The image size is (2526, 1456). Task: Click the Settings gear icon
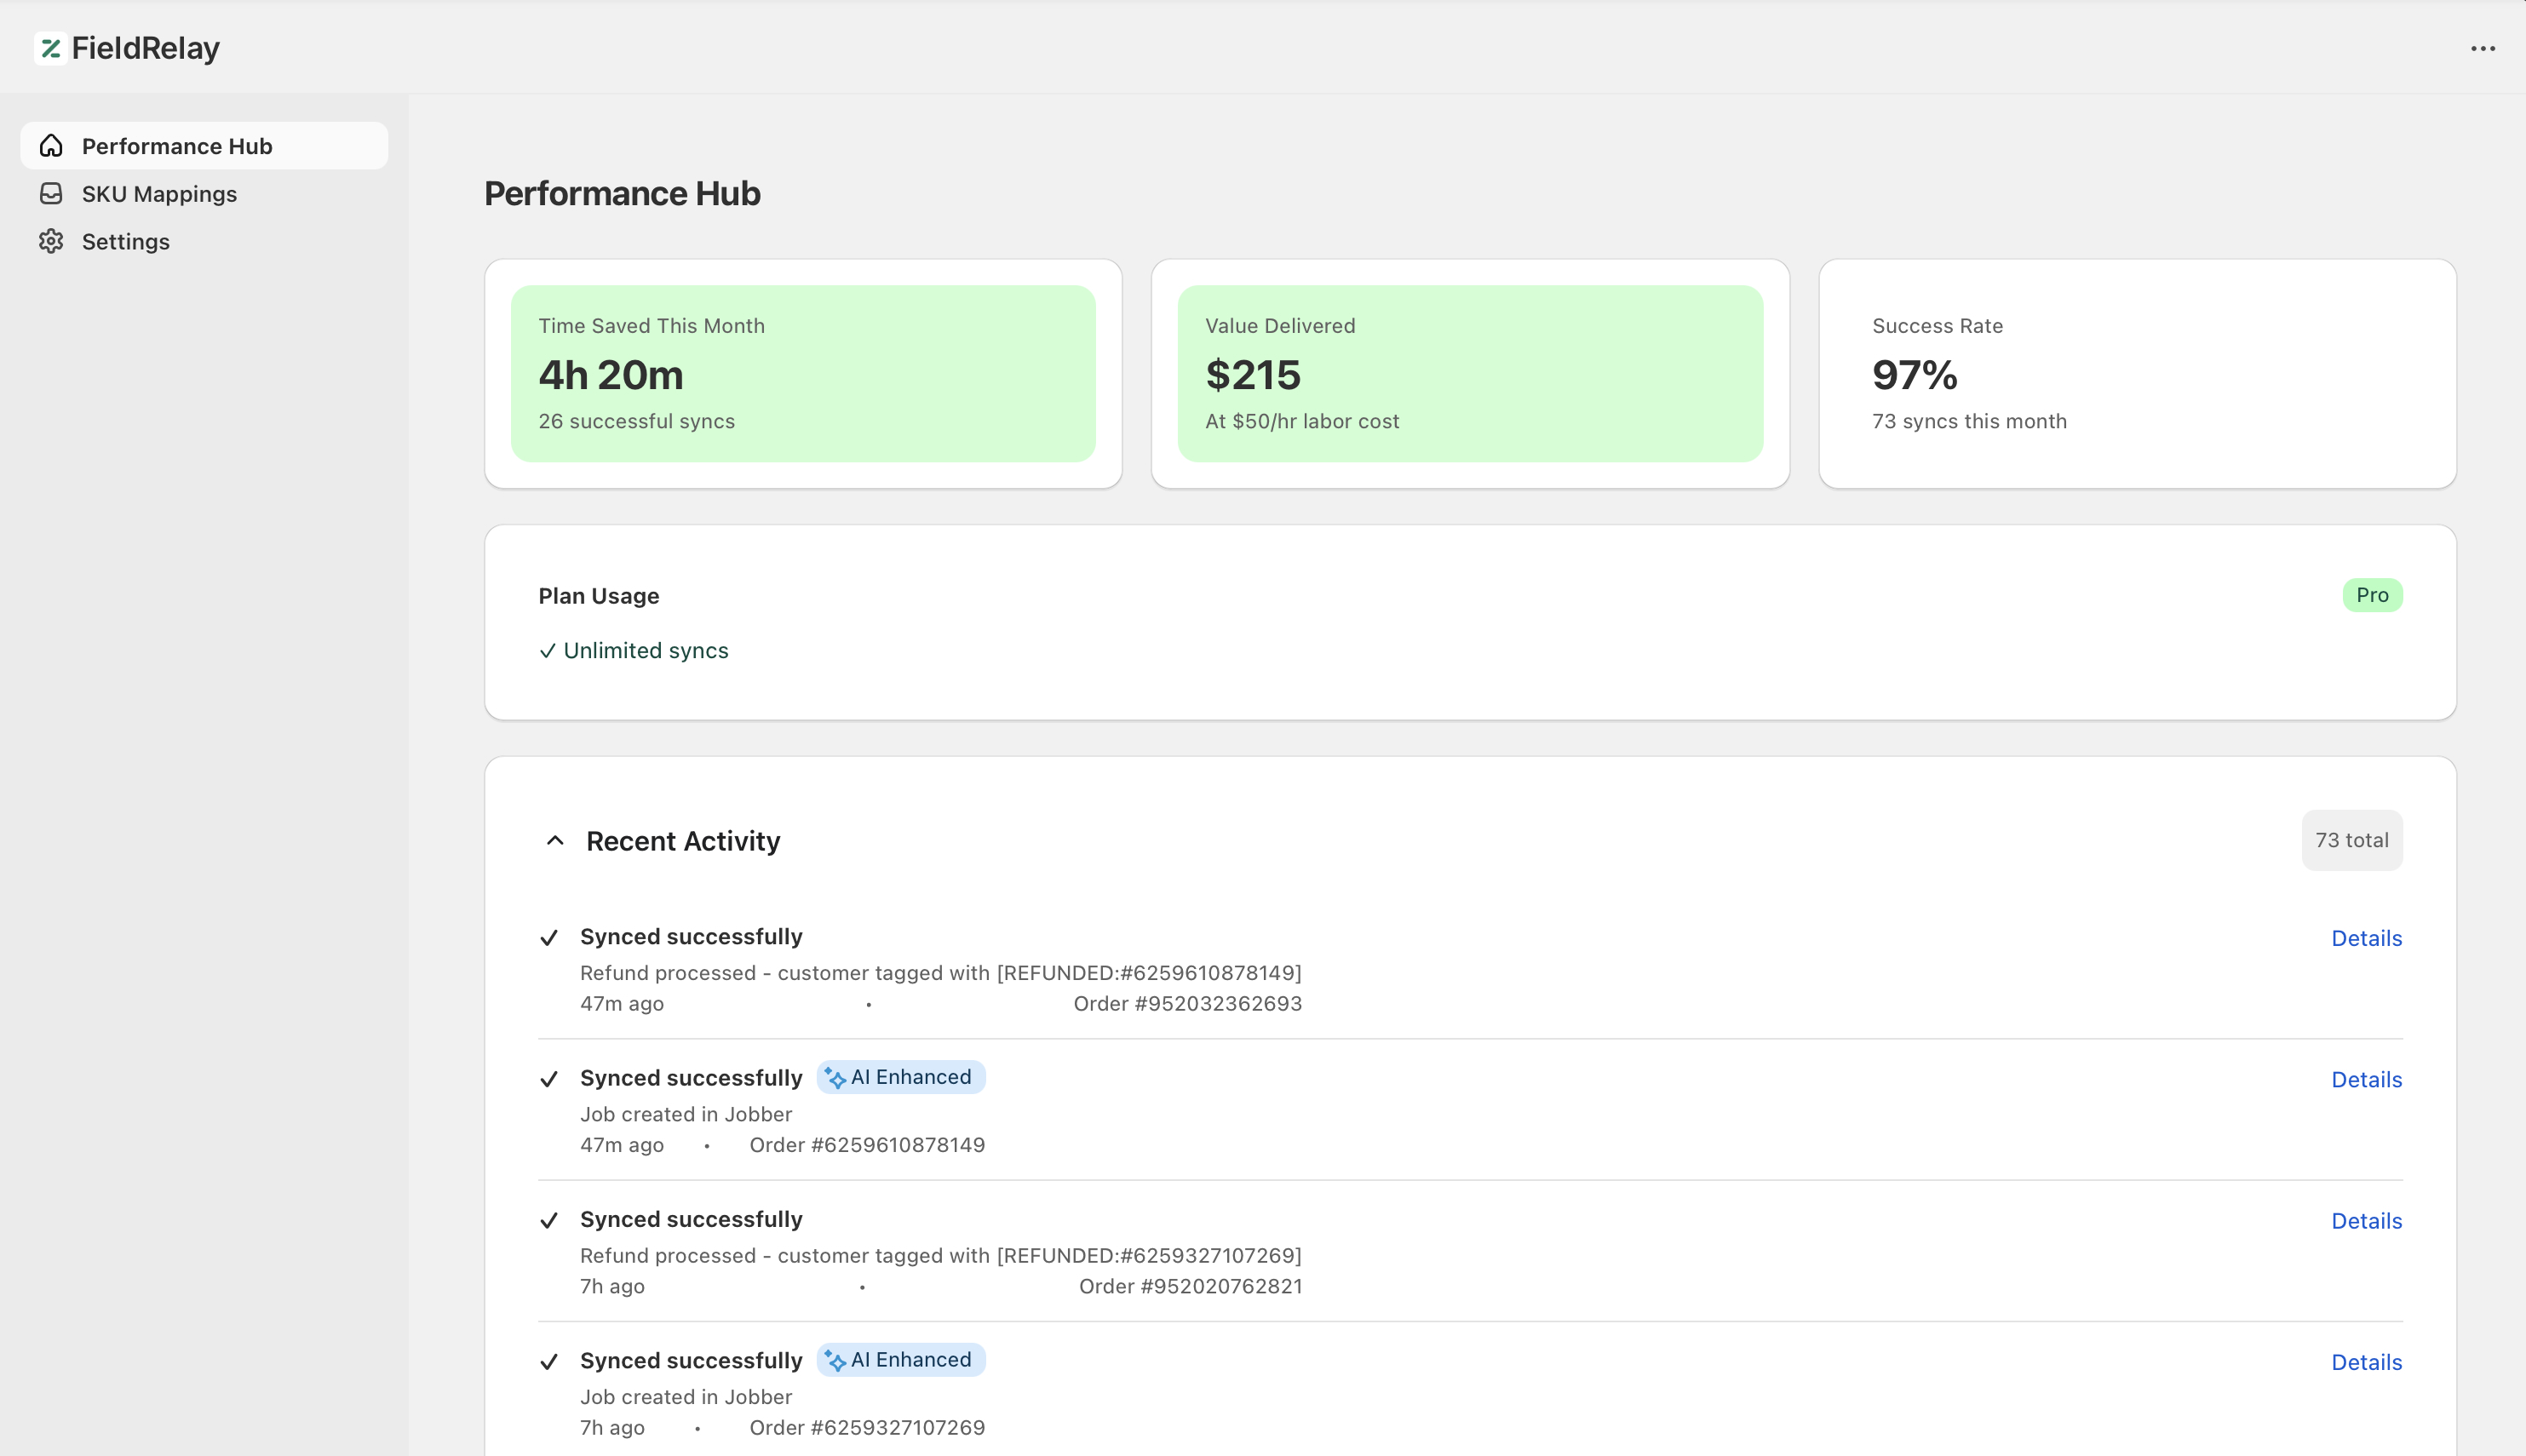click(51, 241)
